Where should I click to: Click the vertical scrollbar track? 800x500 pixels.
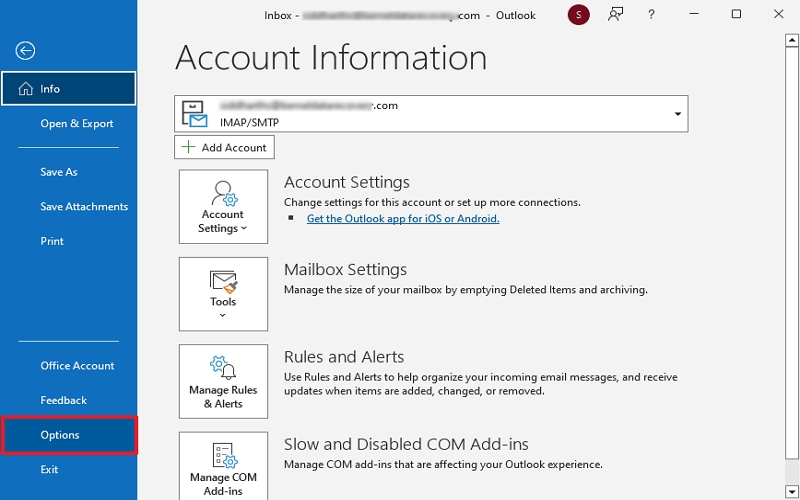click(792, 472)
